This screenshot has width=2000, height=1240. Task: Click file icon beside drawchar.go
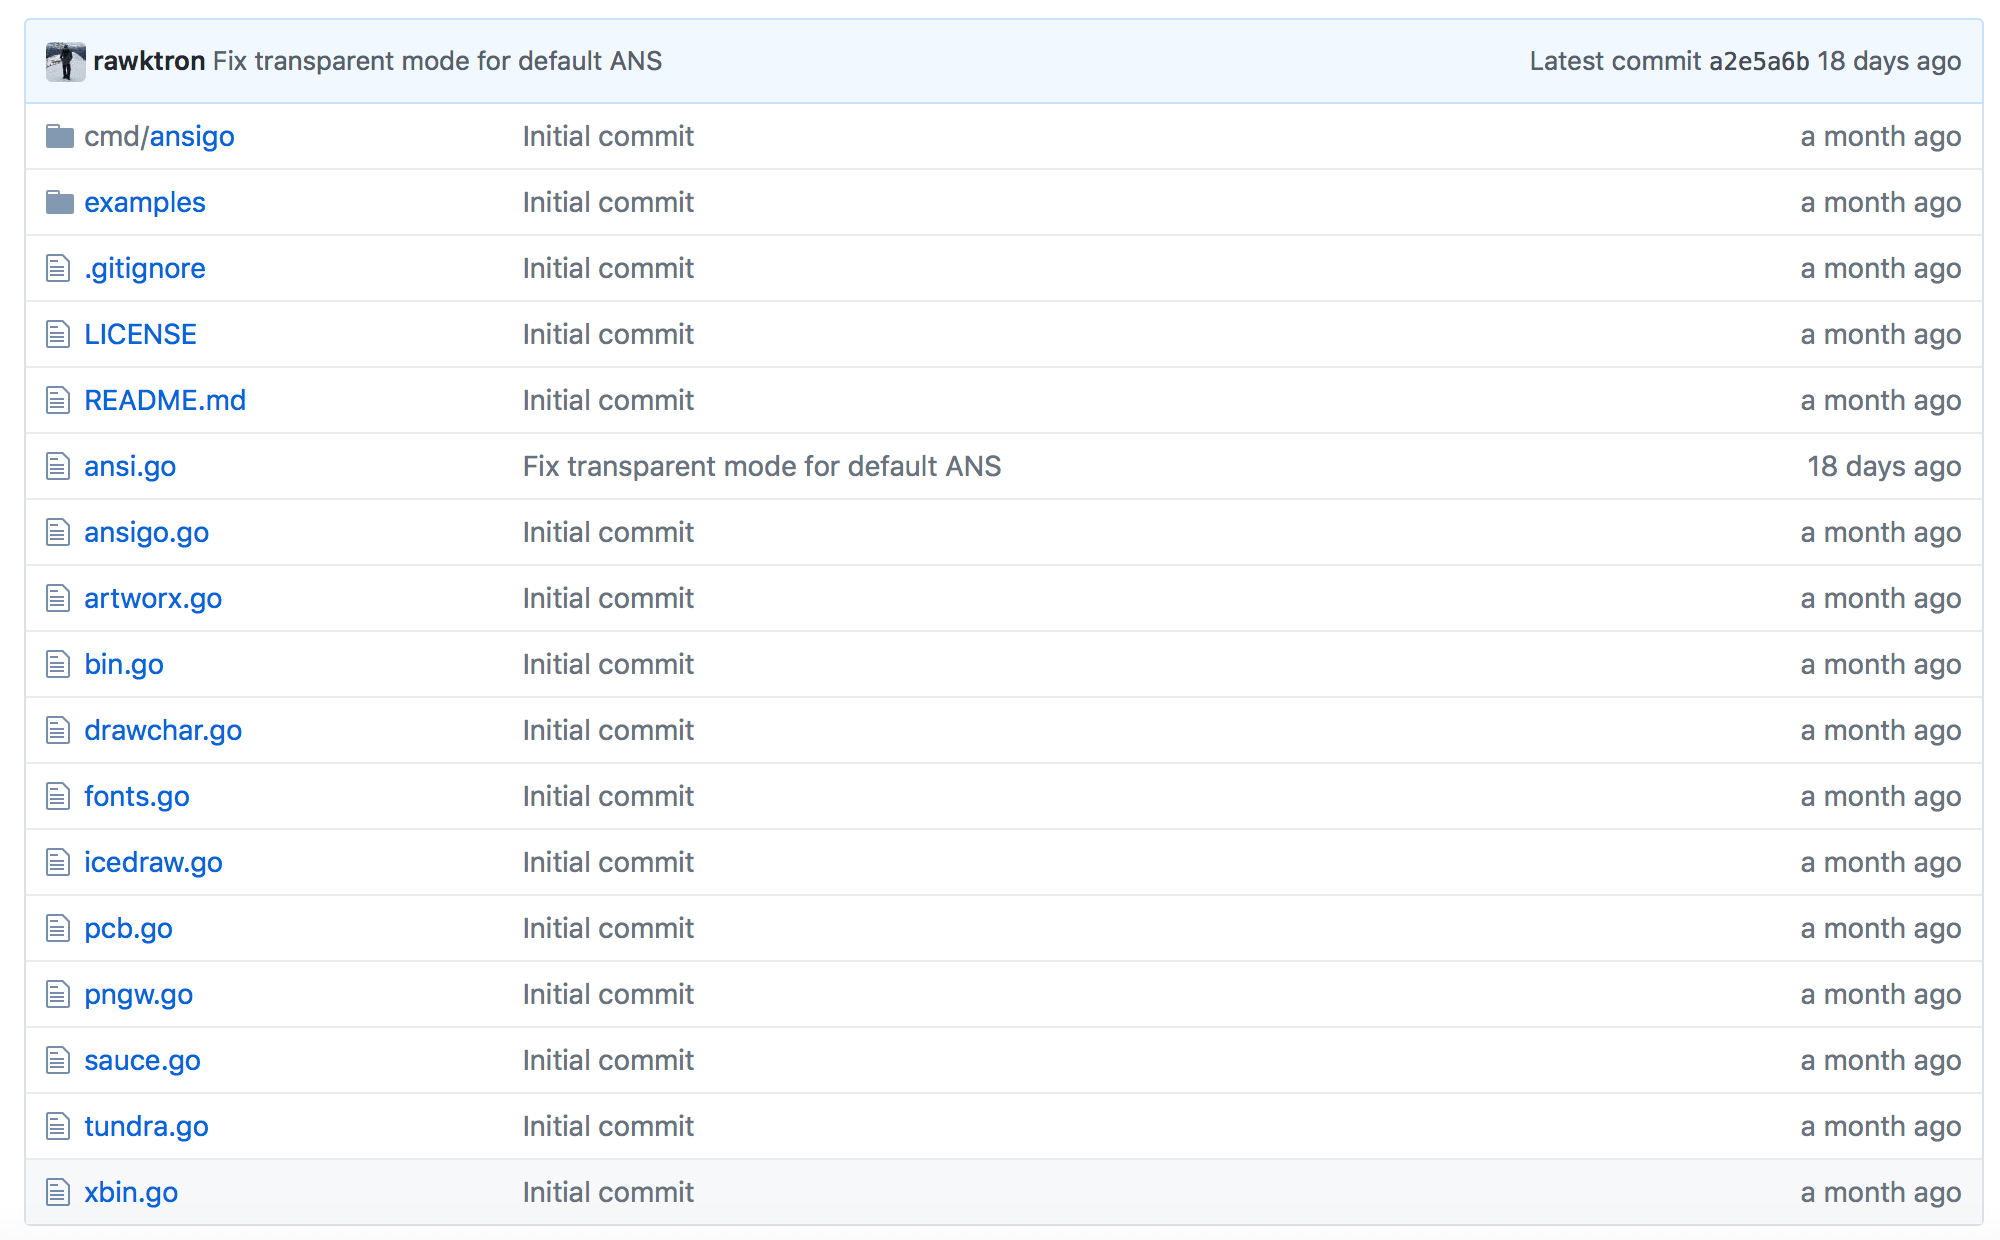coord(58,730)
